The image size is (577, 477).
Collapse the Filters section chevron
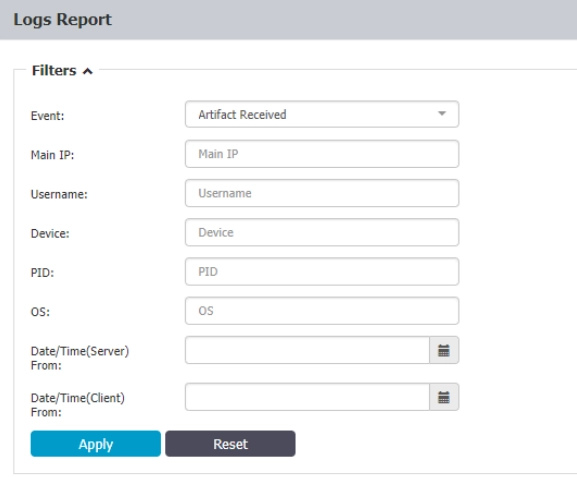click(88, 71)
